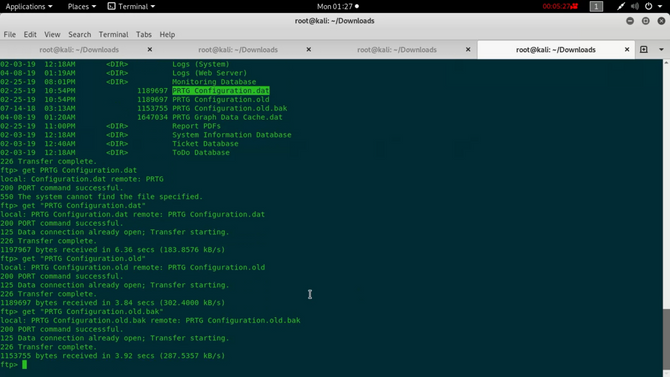Click the new tab icon
The image size is (670, 377).
click(644, 50)
